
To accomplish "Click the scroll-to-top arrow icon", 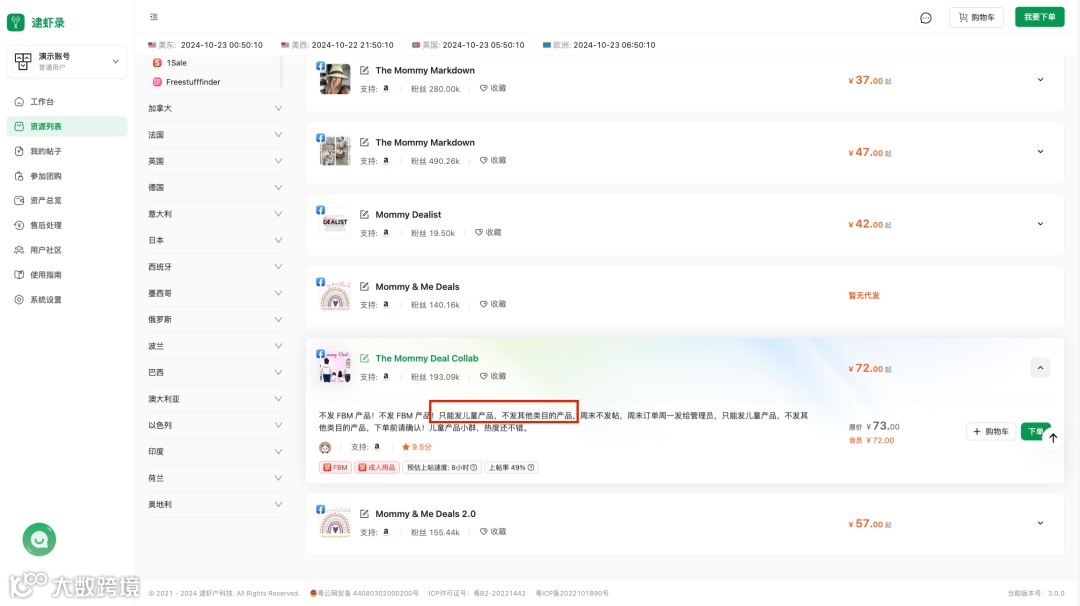I will coord(1053,438).
